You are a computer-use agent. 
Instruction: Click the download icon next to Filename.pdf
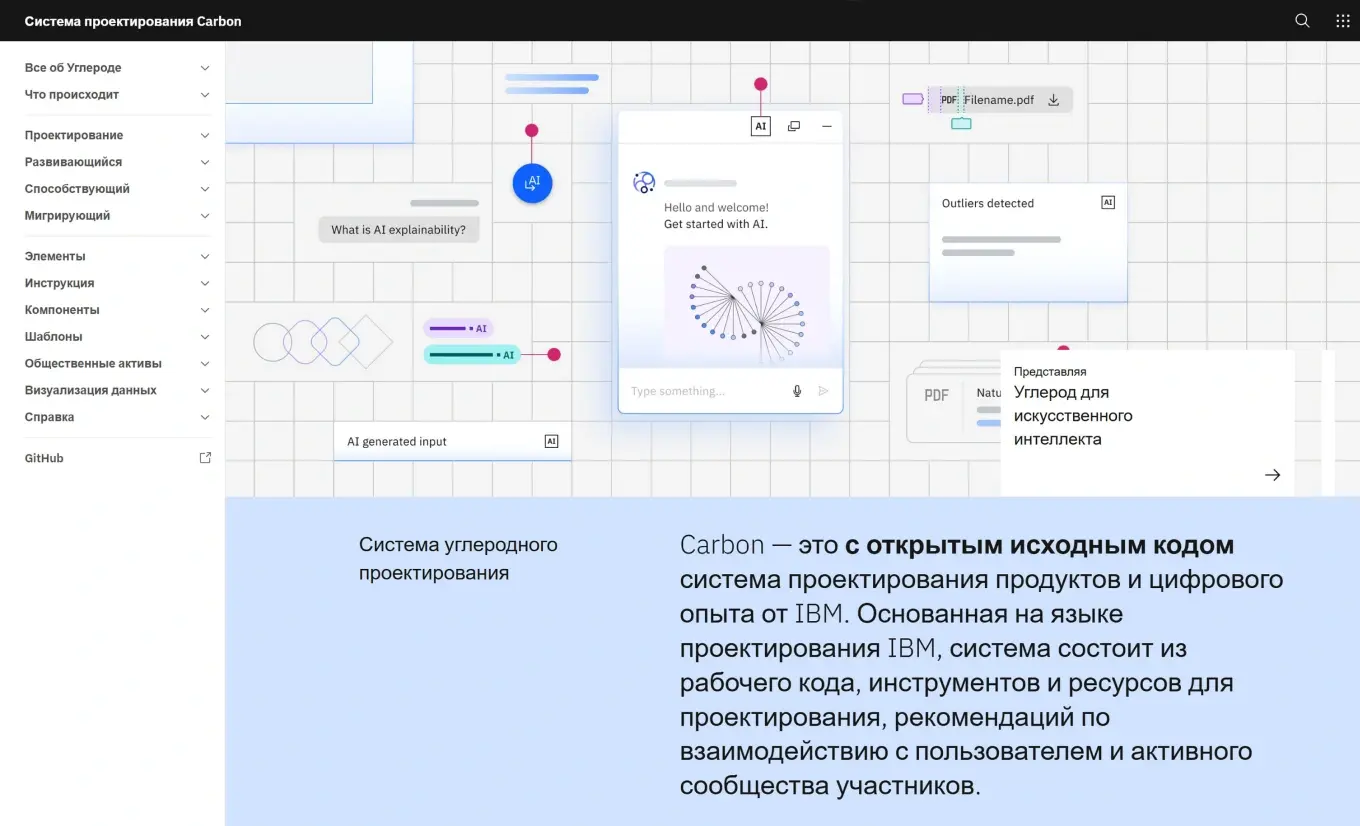pos(1053,100)
